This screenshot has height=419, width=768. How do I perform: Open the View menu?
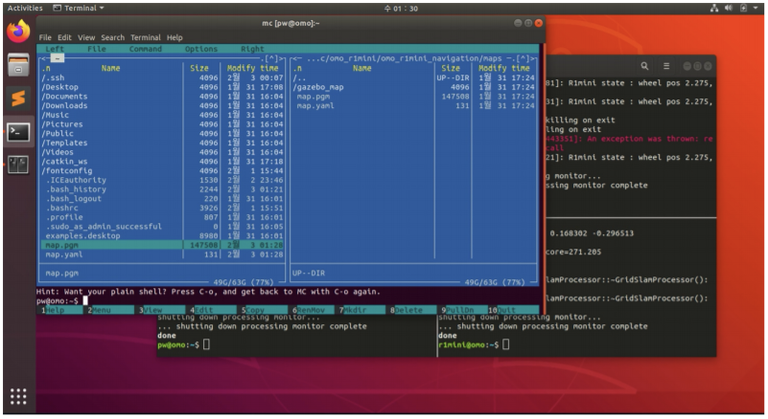pyautogui.click(x=86, y=37)
